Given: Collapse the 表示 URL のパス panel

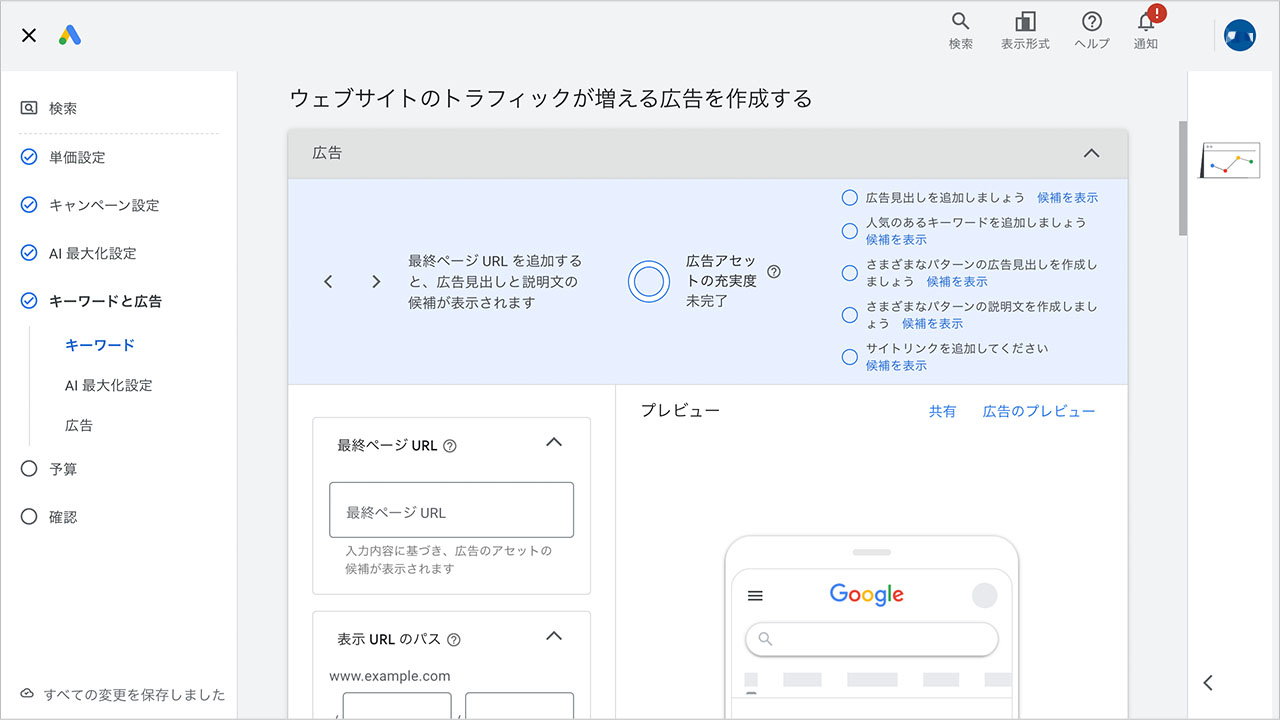Looking at the screenshot, I should click(554, 635).
